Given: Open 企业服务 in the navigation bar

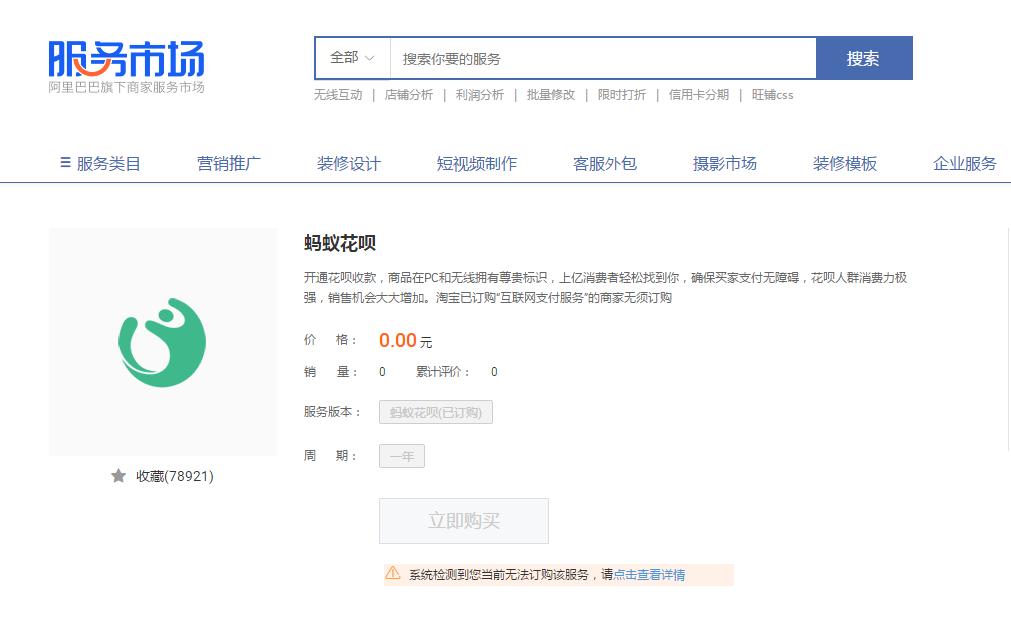Looking at the screenshot, I should point(963,163).
